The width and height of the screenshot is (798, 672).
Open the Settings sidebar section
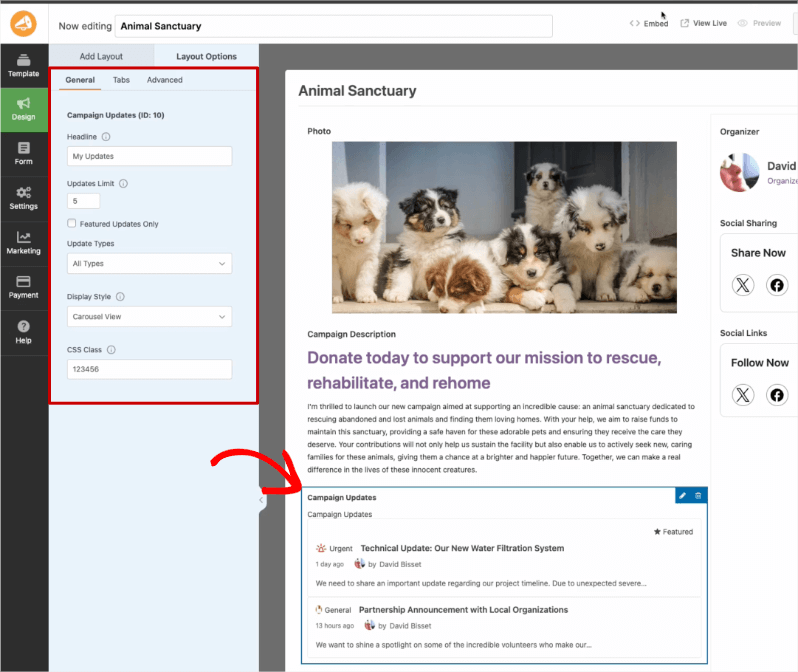(x=24, y=199)
